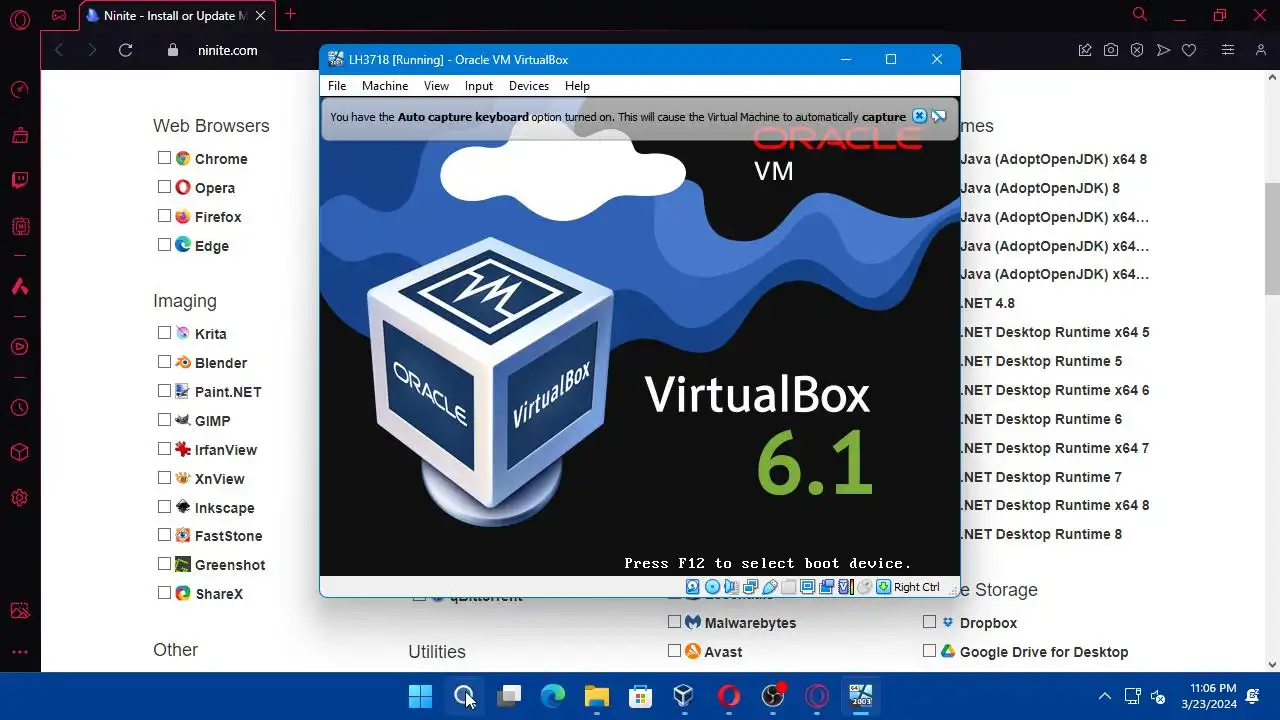This screenshot has width=1280, height=720.
Task: Open the Extensions cube icon in Opera sidebar
Action: tap(20, 453)
